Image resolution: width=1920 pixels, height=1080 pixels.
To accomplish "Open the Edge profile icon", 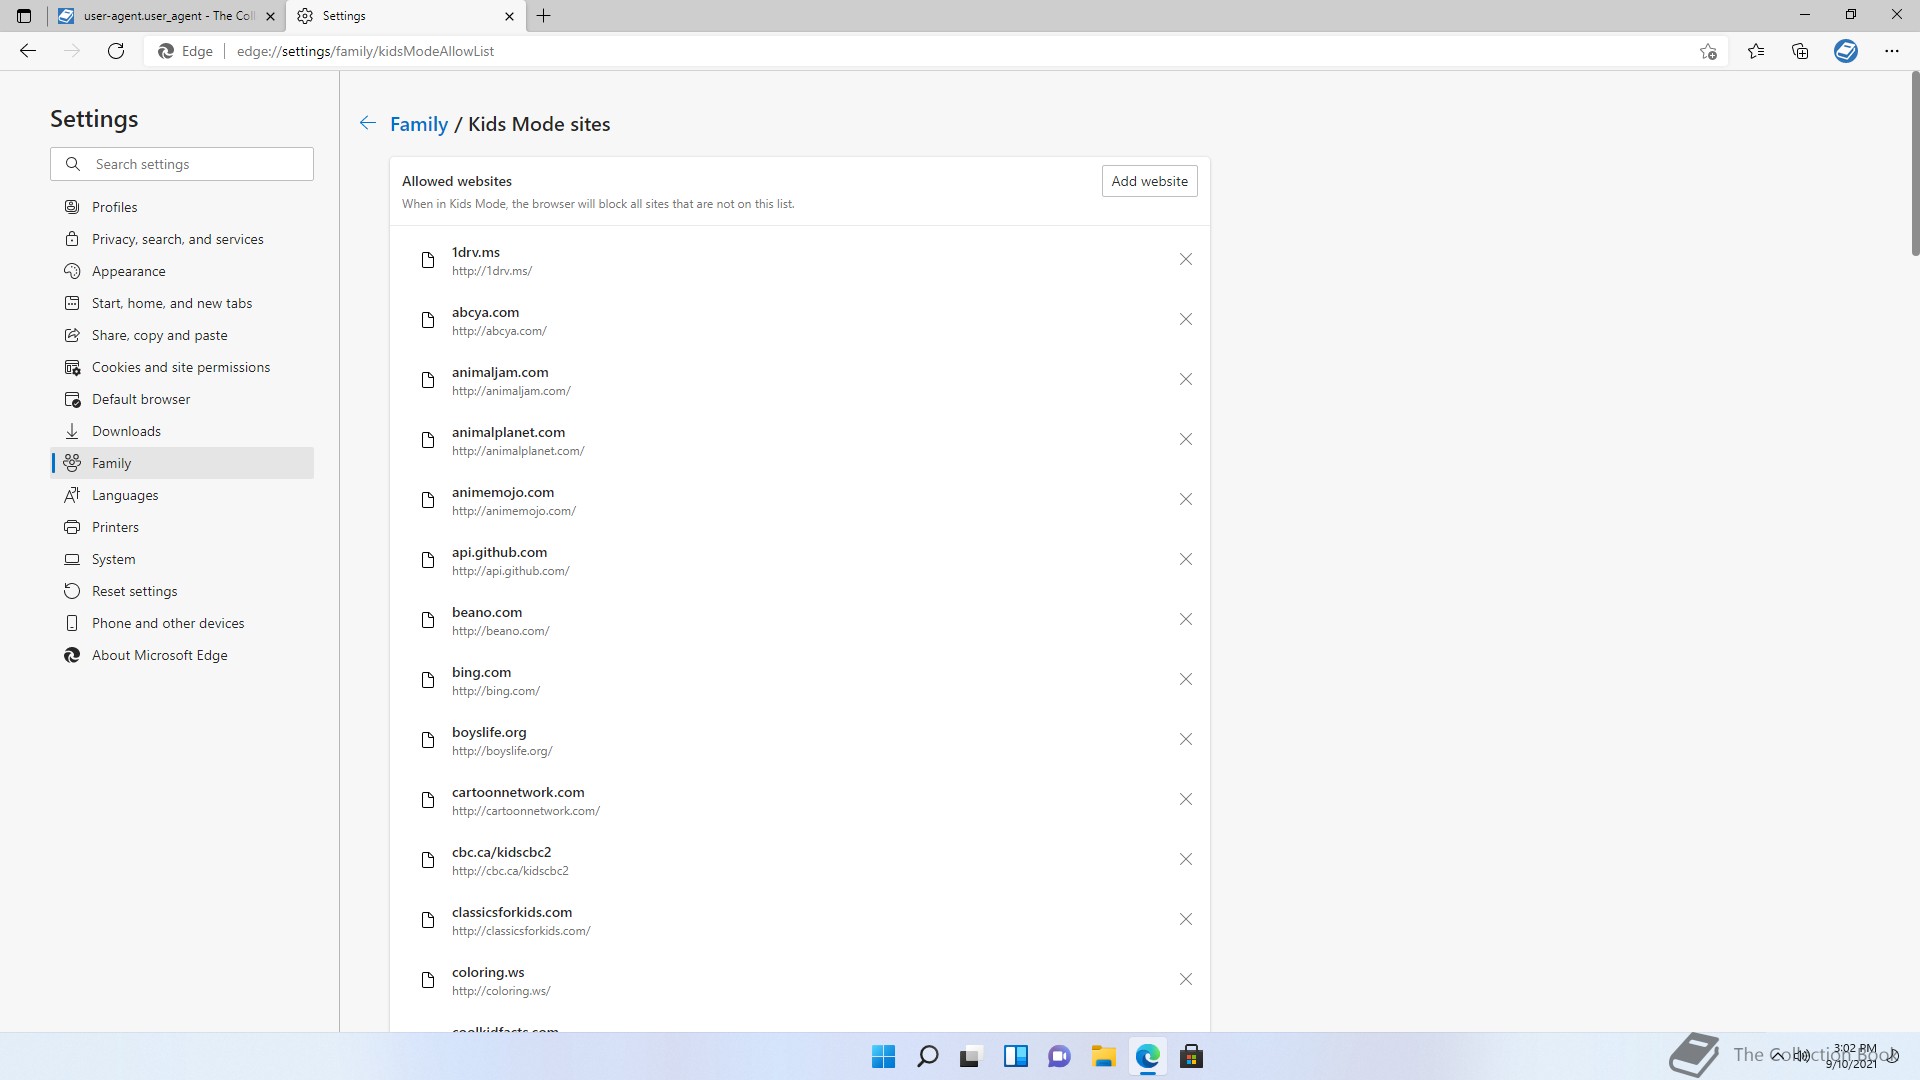I will [x=1846, y=51].
